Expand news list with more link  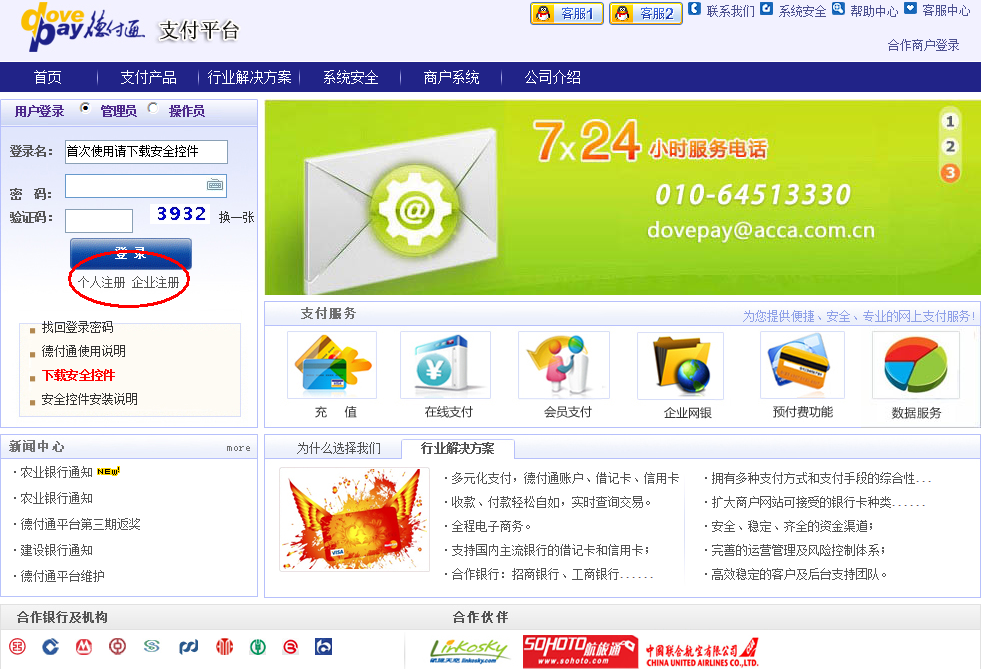(238, 448)
